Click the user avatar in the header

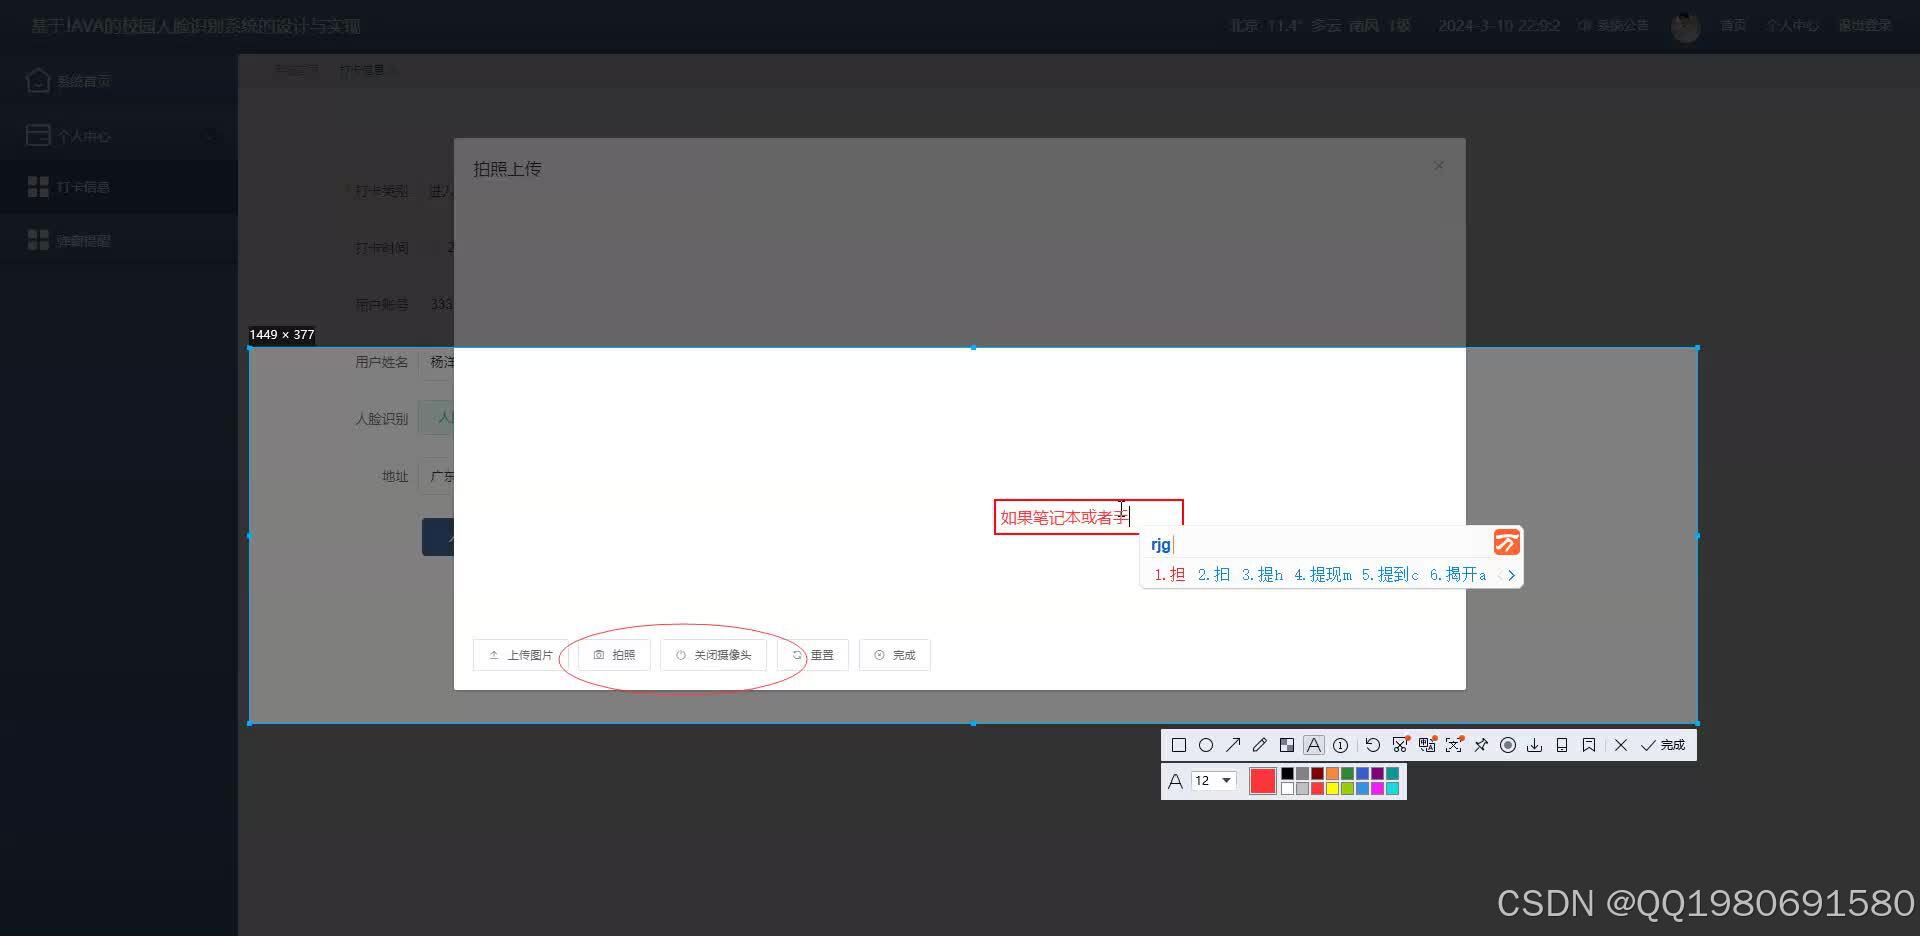click(1686, 27)
